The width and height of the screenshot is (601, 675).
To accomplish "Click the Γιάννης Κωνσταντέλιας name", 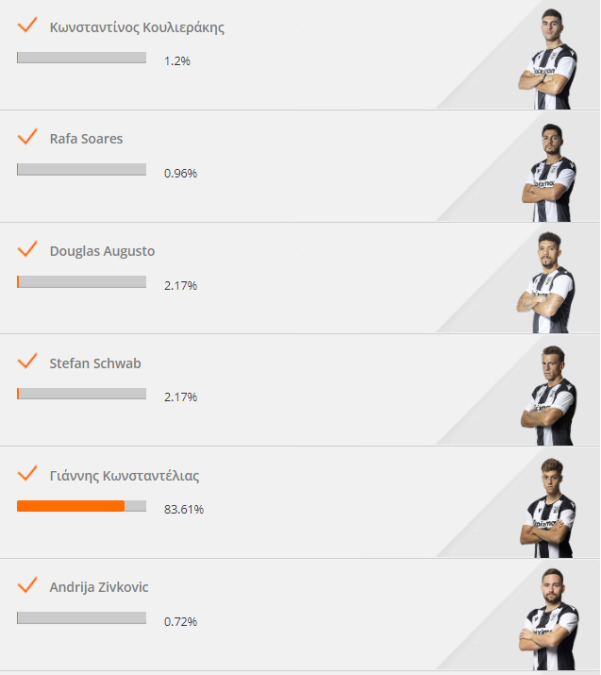I will coord(124,476).
